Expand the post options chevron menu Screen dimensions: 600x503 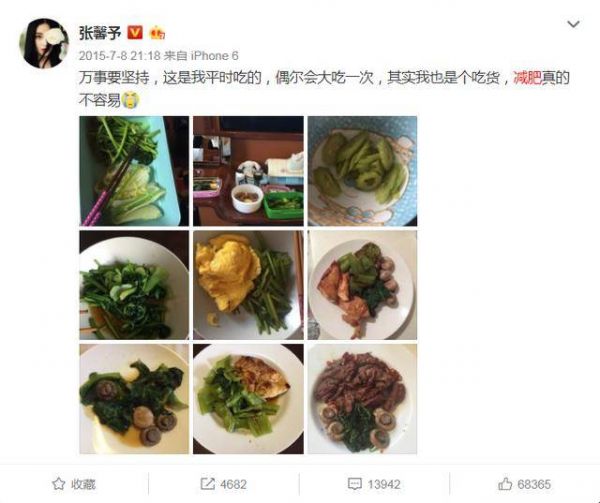573,24
